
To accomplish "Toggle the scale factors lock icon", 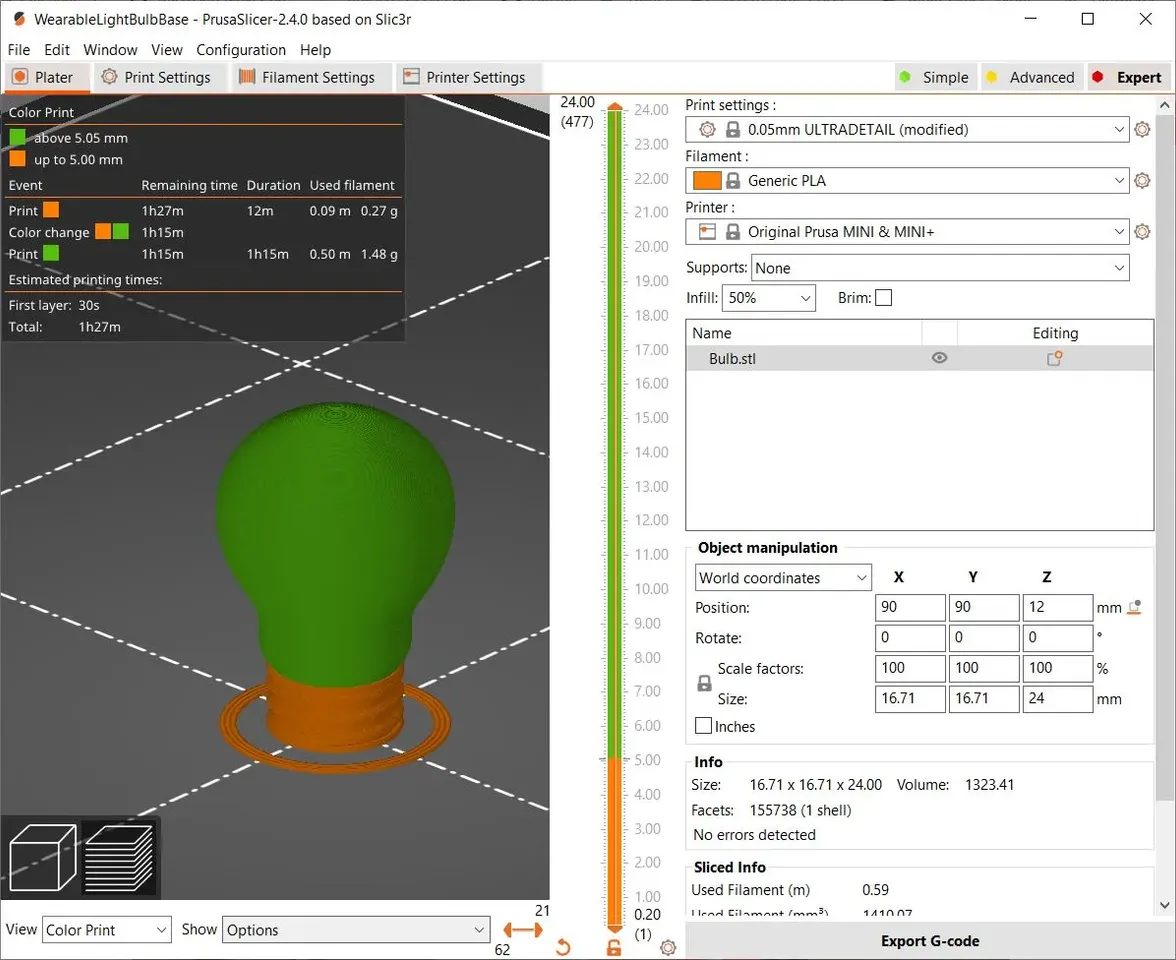I will 704,683.
